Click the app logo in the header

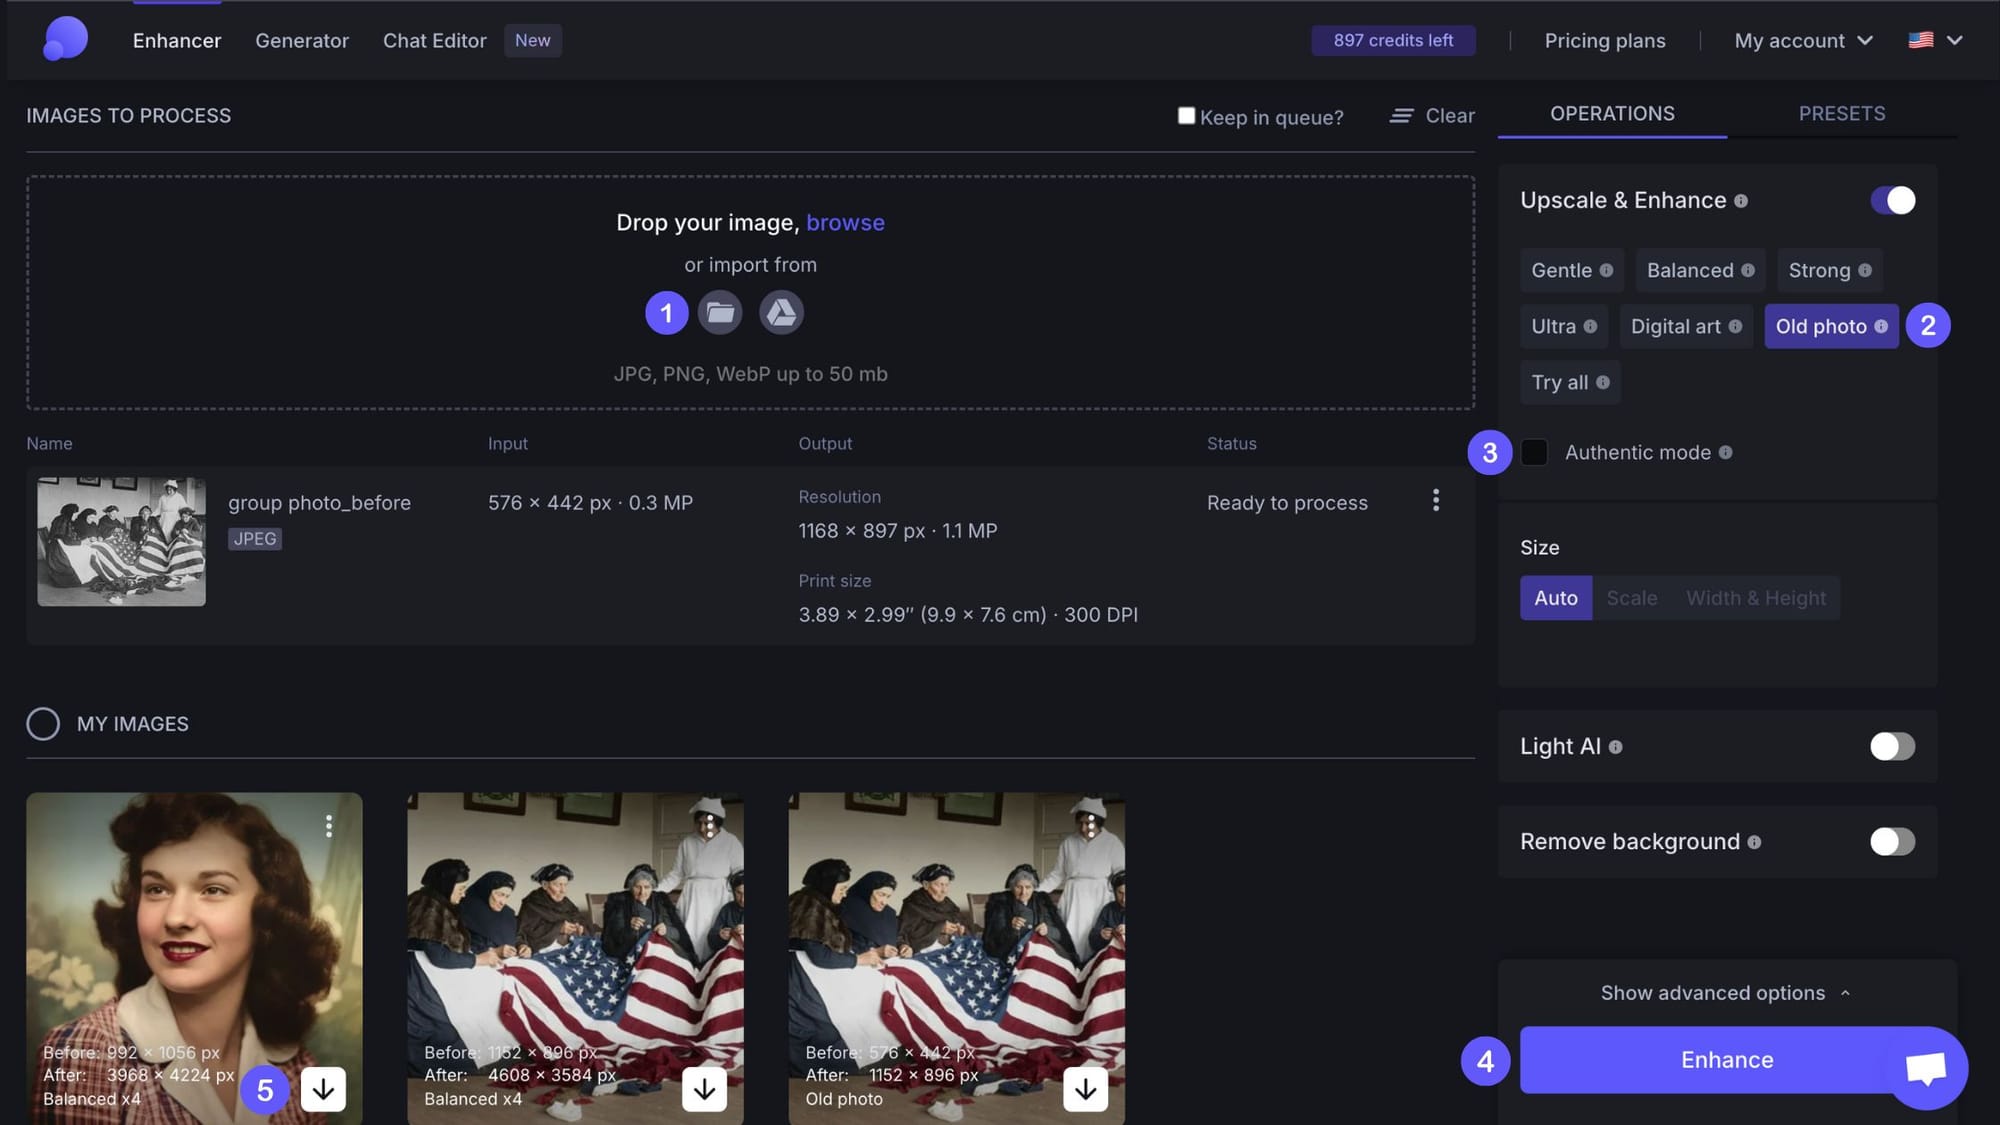pyautogui.click(x=66, y=39)
